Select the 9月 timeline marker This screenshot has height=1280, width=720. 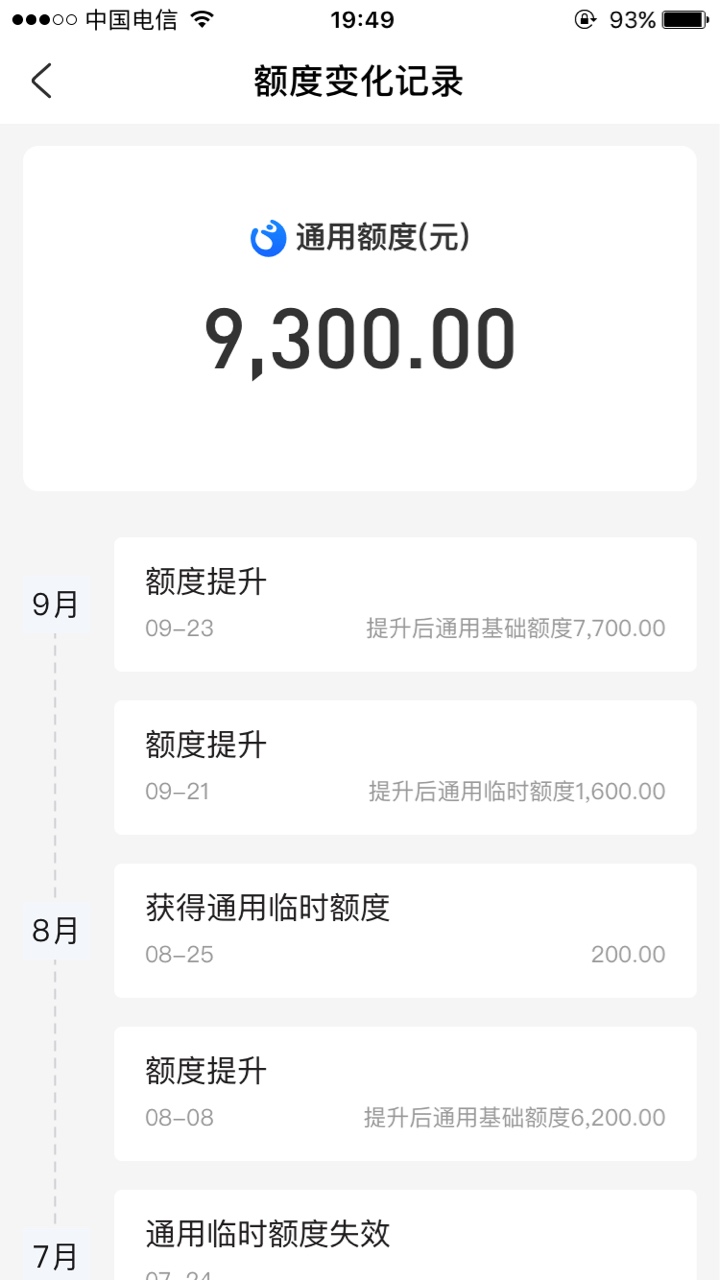coord(55,604)
